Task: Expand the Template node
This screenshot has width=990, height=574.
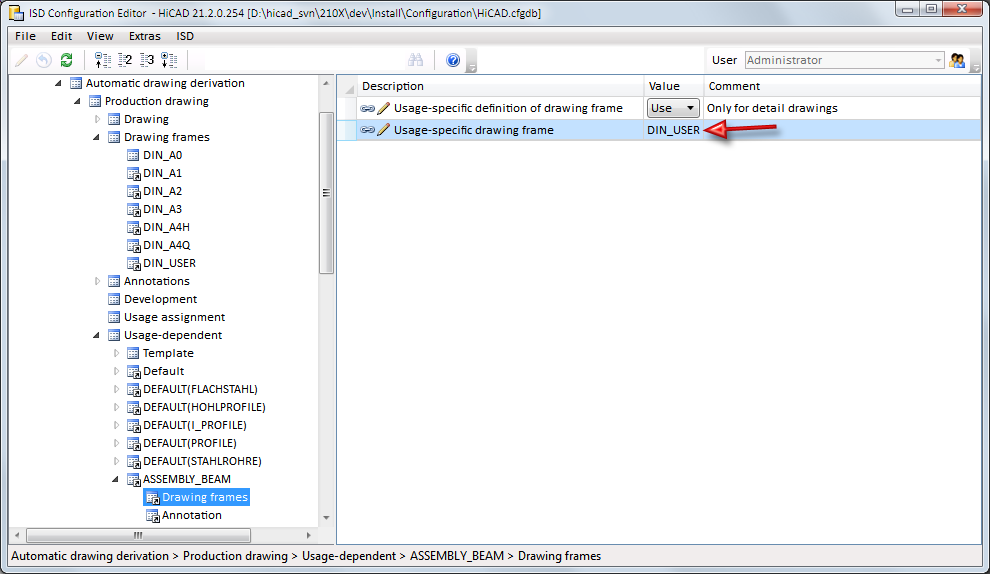Action: pos(116,353)
